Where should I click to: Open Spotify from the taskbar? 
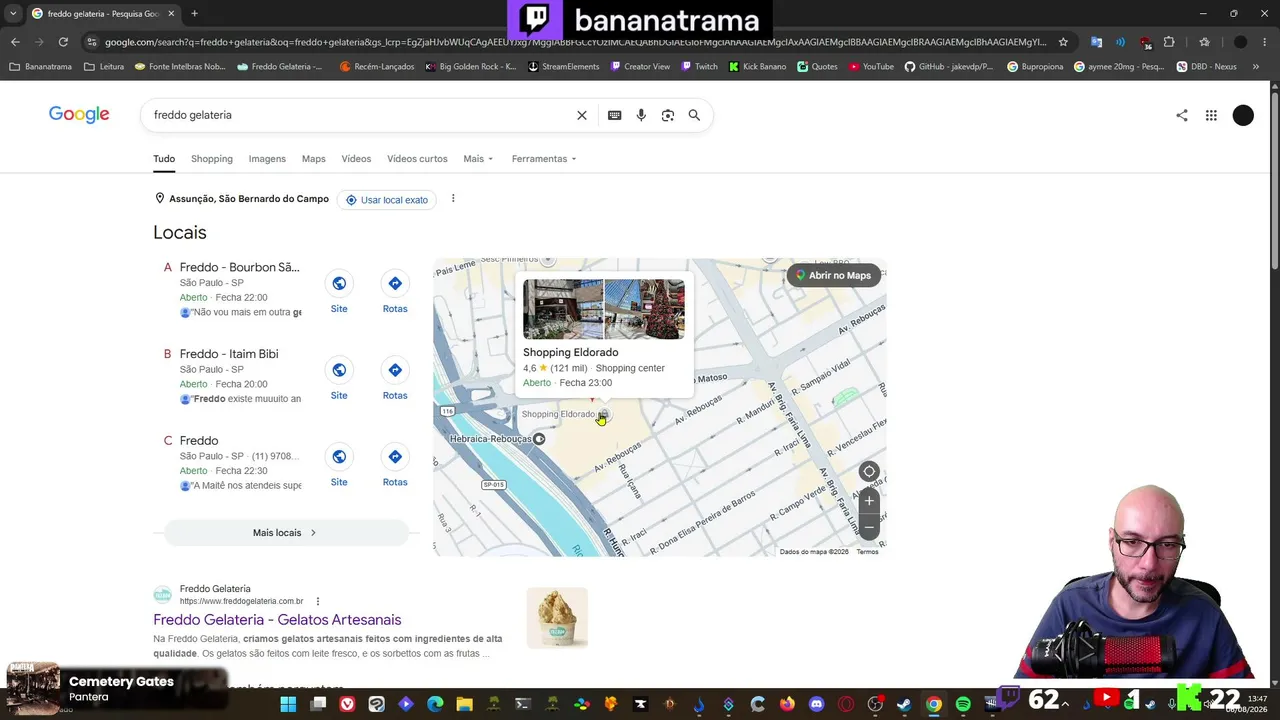click(x=963, y=704)
